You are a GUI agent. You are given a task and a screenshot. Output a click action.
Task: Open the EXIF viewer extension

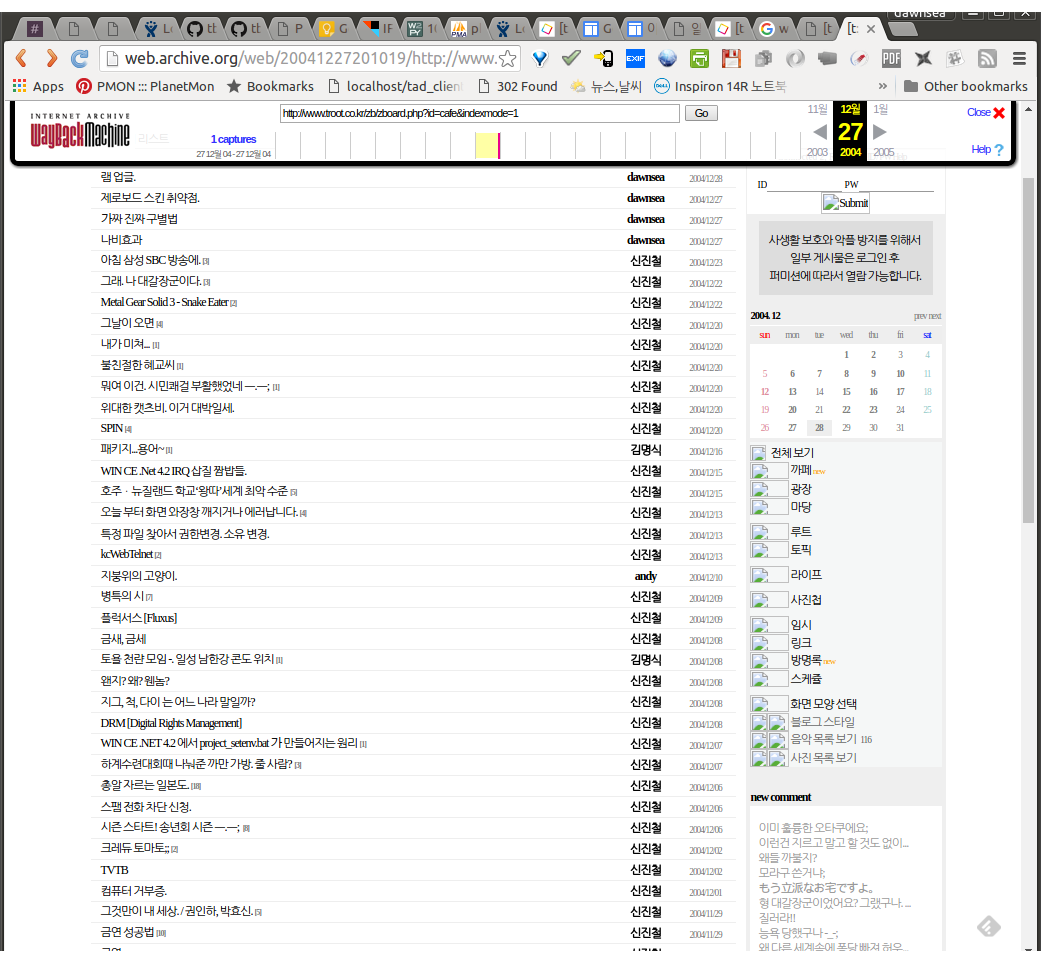click(635, 58)
